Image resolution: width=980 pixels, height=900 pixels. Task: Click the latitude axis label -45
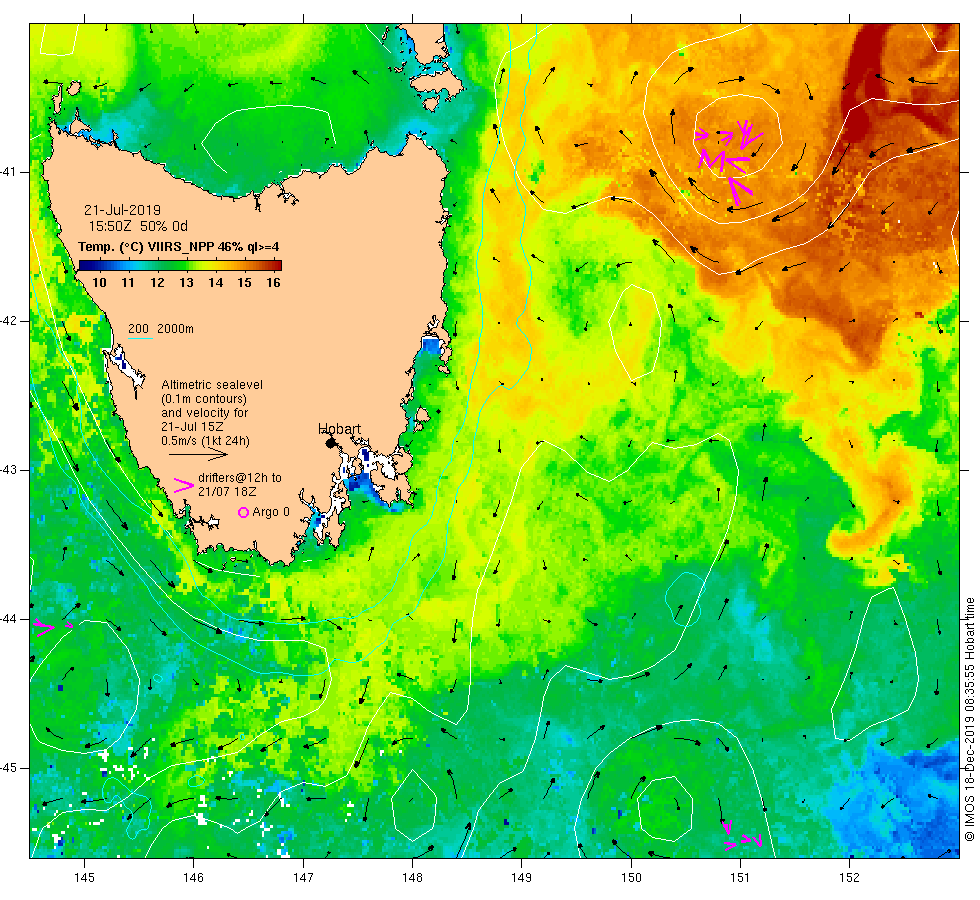coord(11,768)
